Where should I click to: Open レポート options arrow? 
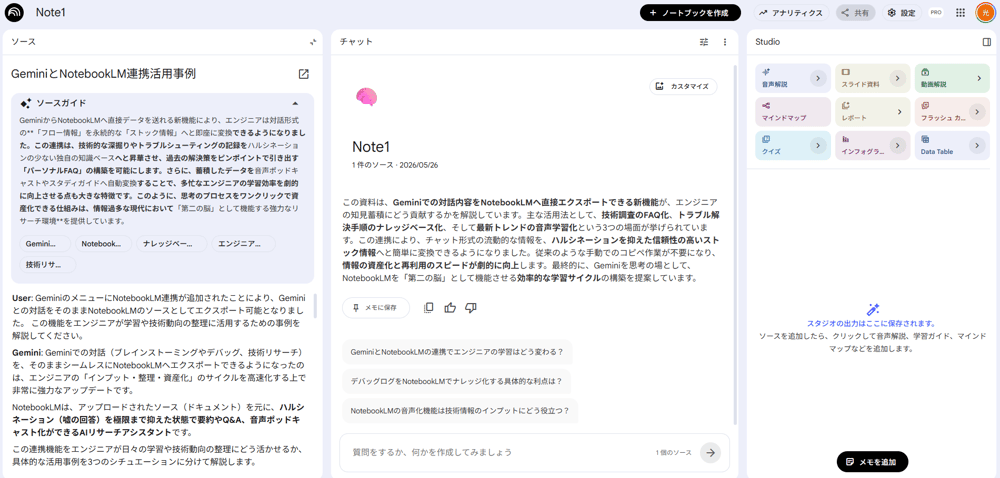click(900, 112)
